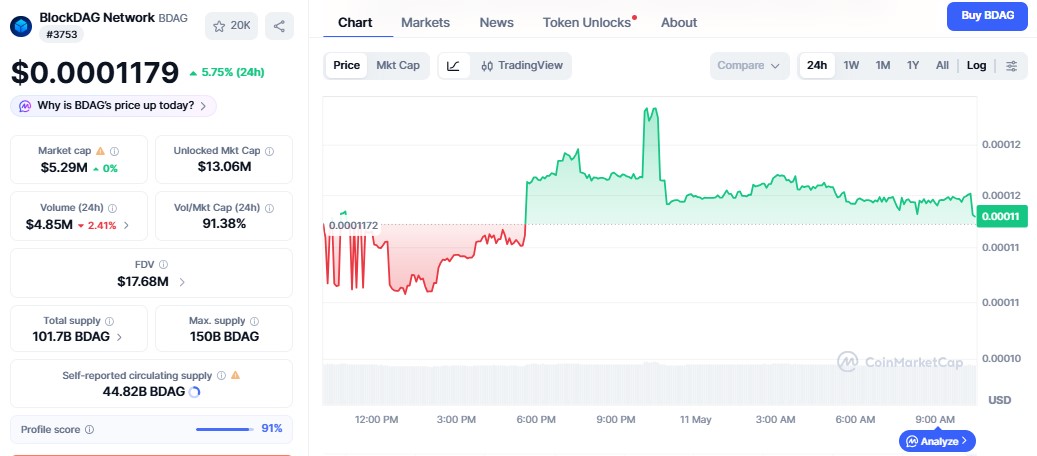1037x456 pixels.
Task: Switch chart to Price view
Action: tap(347, 66)
